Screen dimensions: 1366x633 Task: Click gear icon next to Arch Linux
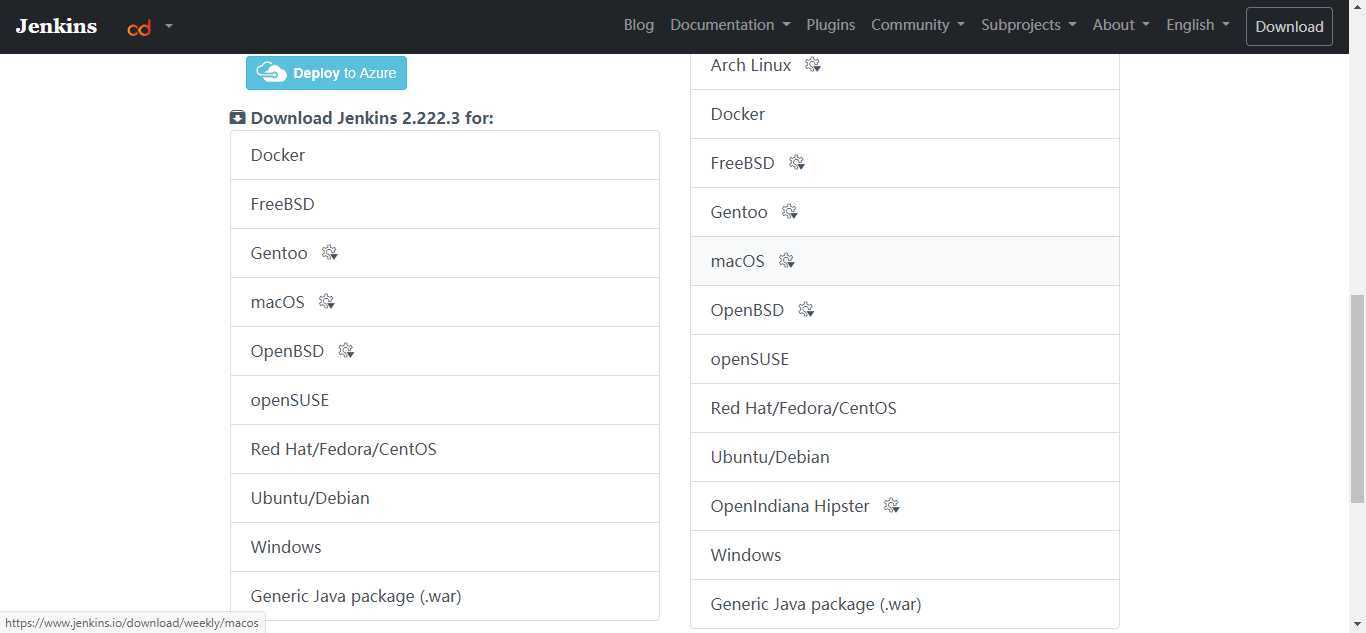click(x=813, y=65)
